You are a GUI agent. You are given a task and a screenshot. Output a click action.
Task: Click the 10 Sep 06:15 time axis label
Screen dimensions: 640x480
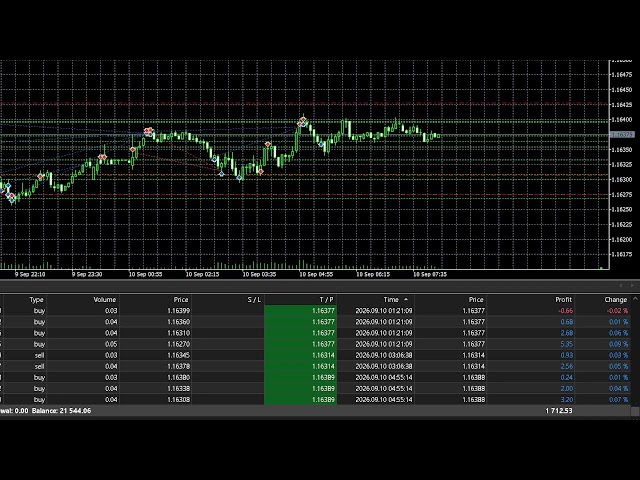click(373, 274)
